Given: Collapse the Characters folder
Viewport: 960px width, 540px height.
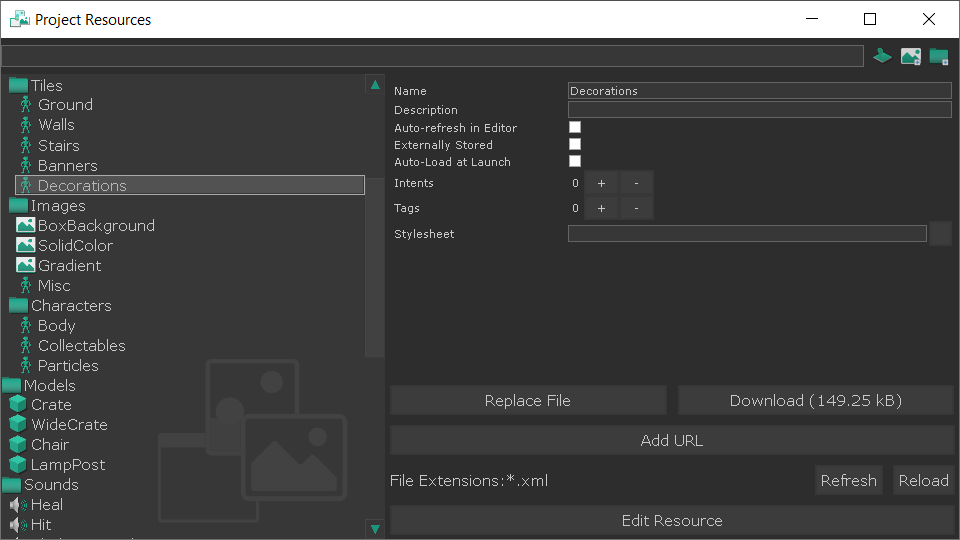Looking at the screenshot, I should [x=18, y=306].
